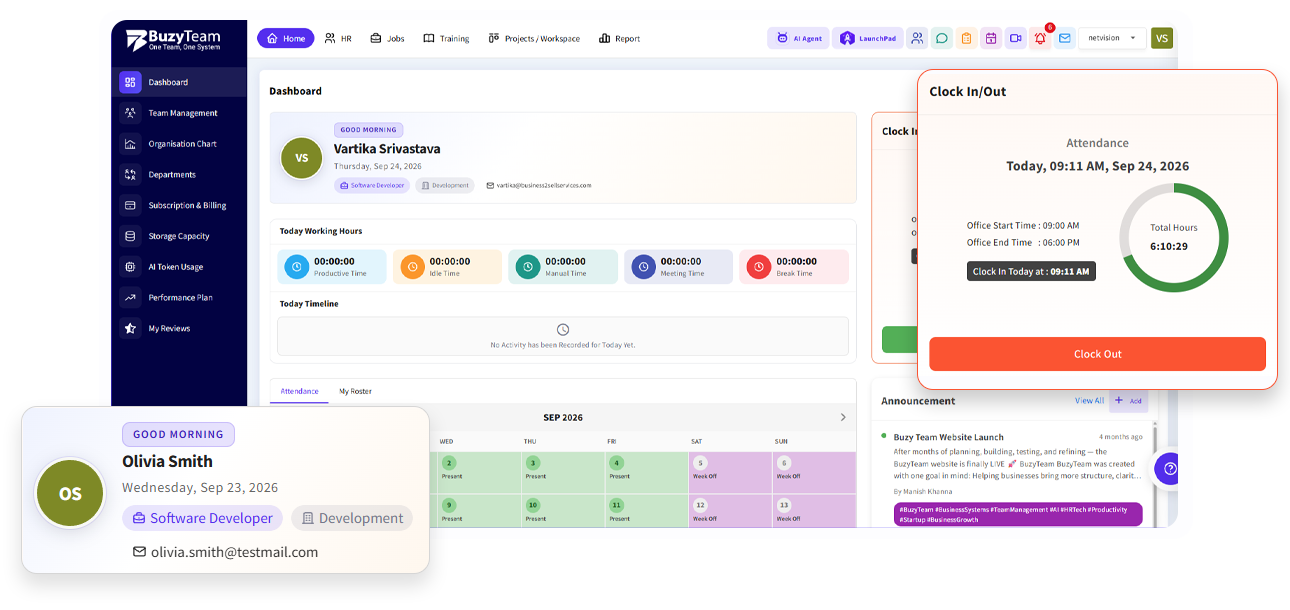The height and width of the screenshot is (610, 1290).
Task: Open the HR menu
Action: [338, 38]
